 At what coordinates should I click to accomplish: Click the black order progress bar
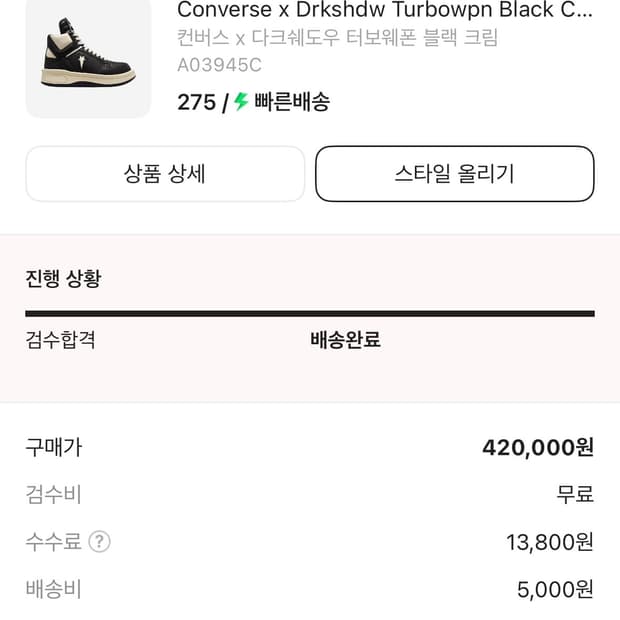coord(310,314)
